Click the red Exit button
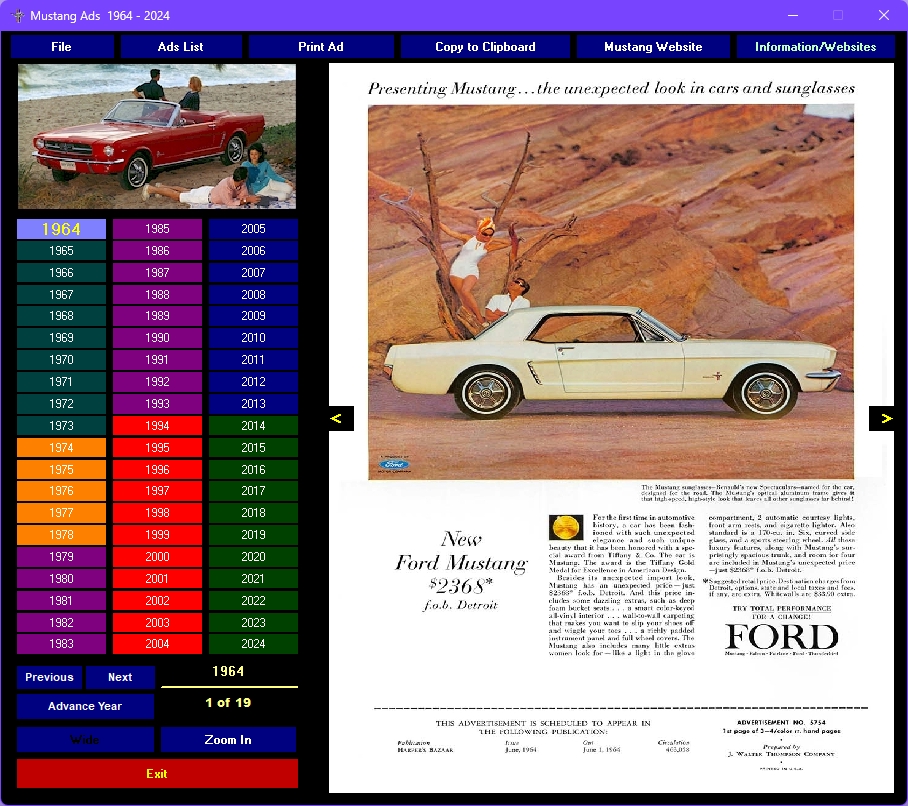Image resolution: width=908 pixels, height=806 pixels. point(157,774)
